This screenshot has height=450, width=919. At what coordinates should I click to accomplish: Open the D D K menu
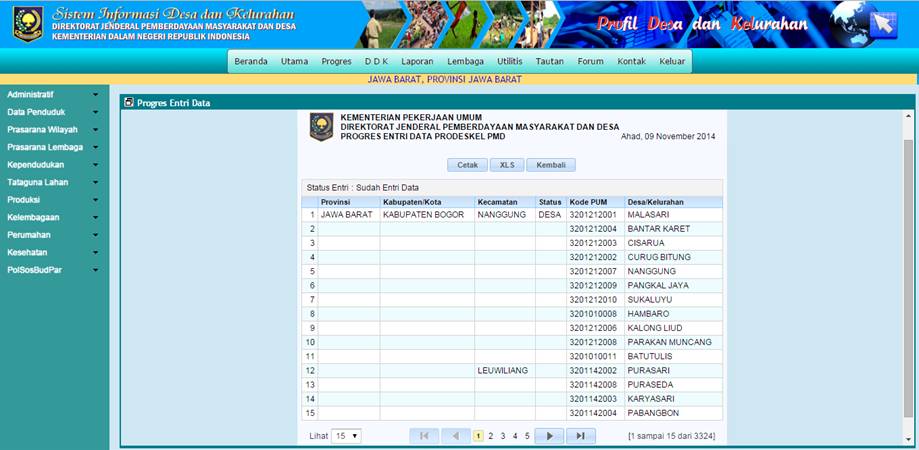pos(376,61)
